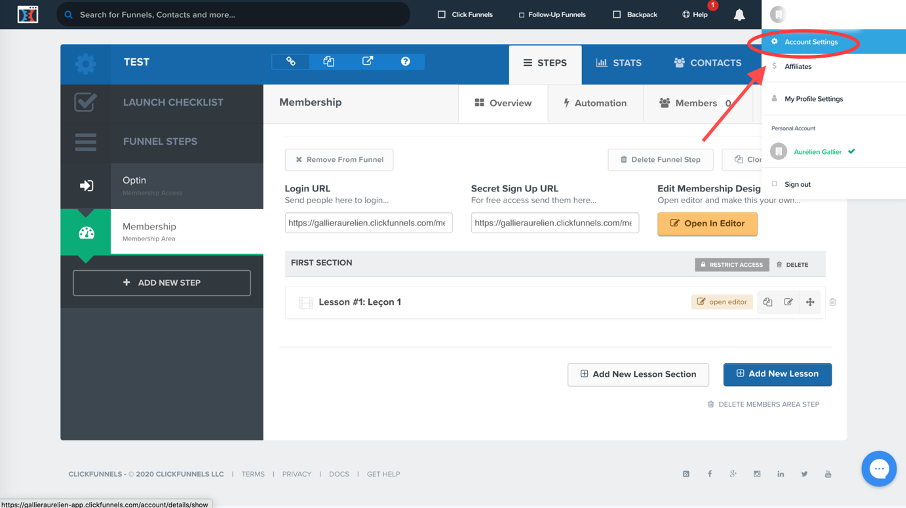Open the LAUNCH CHECKLIST sidebar item
Viewport: 906px width, 508px height.
coord(162,103)
